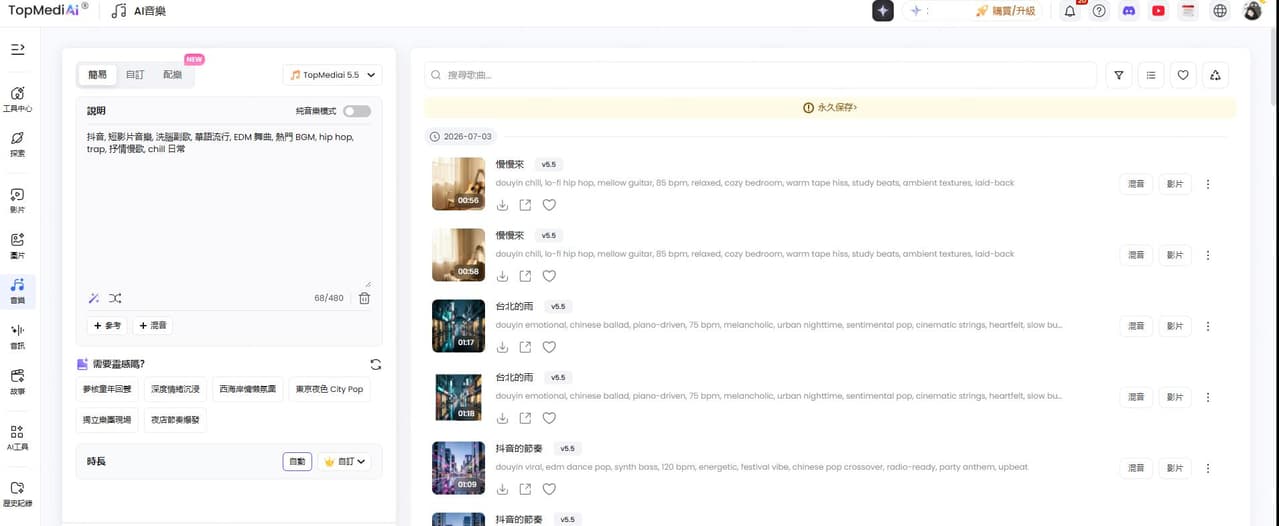Open more options for 00:56 慢慢來
The image size is (1279, 526).
coord(1208,184)
